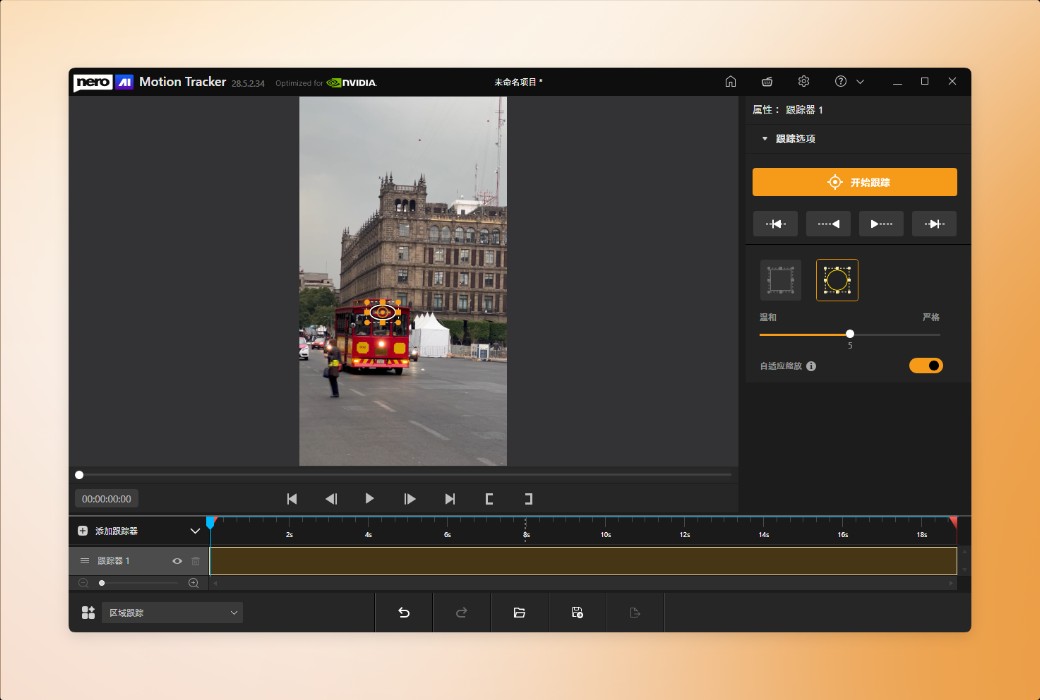Hide 跟踪器 1 using eye icon
Image resolution: width=1040 pixels, height=700 pixels.
coord(177,561)
